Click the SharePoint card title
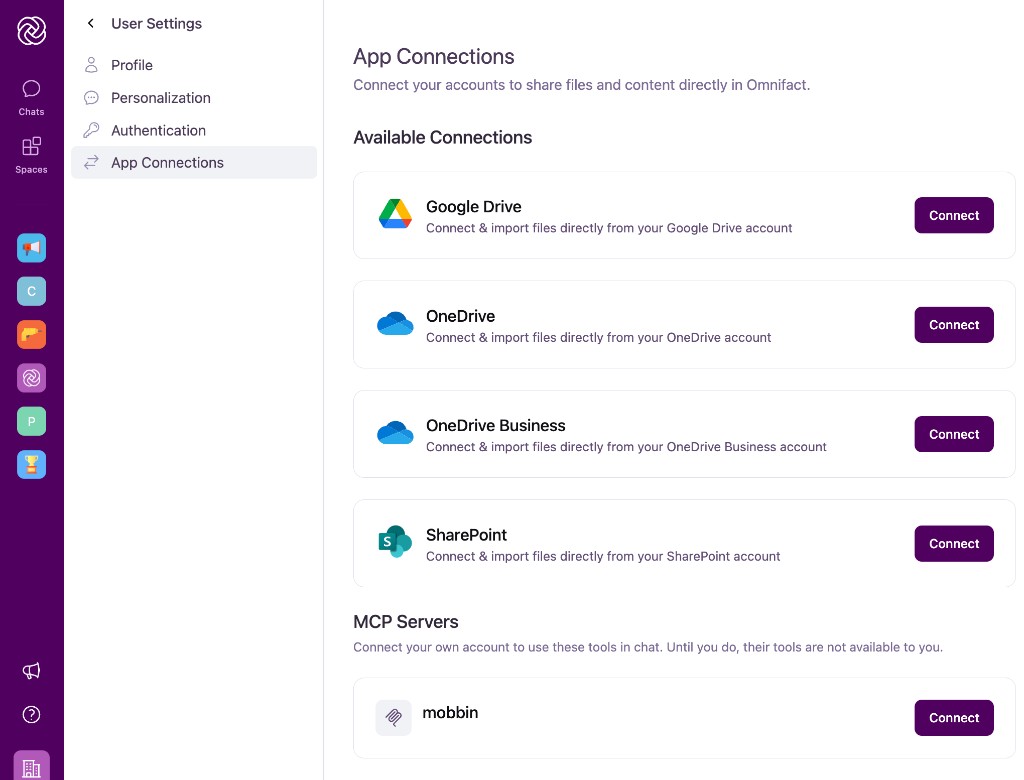 coord(466,535)
